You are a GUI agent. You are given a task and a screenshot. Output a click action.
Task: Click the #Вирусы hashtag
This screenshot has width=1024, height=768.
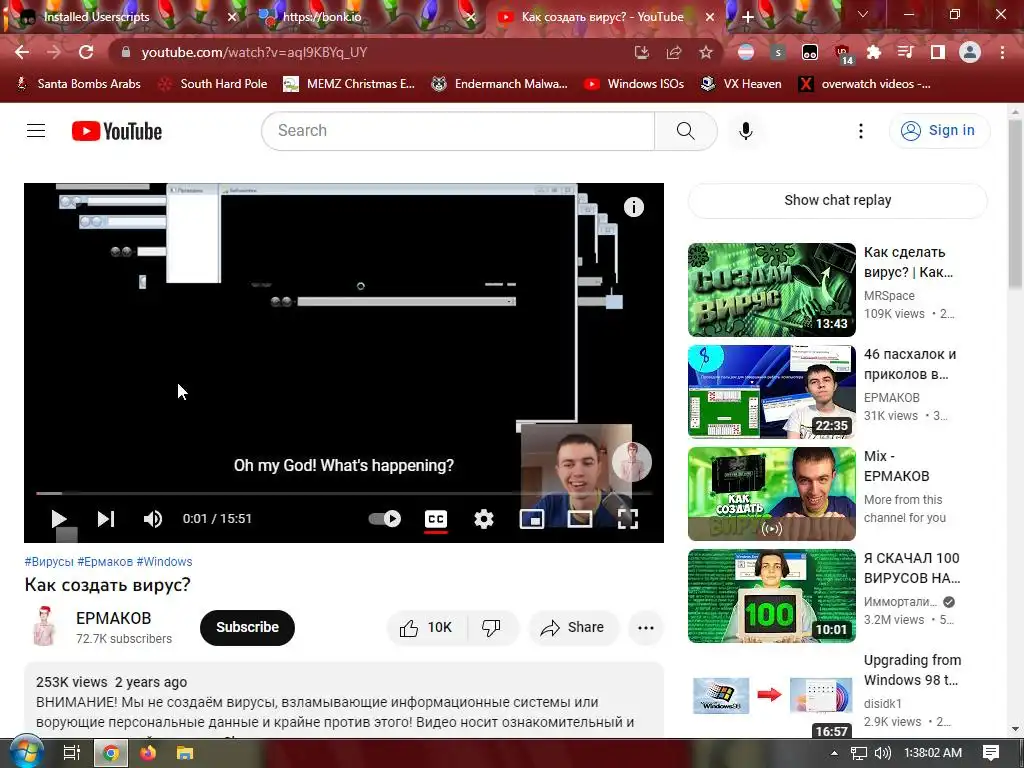tap(49, 562)
